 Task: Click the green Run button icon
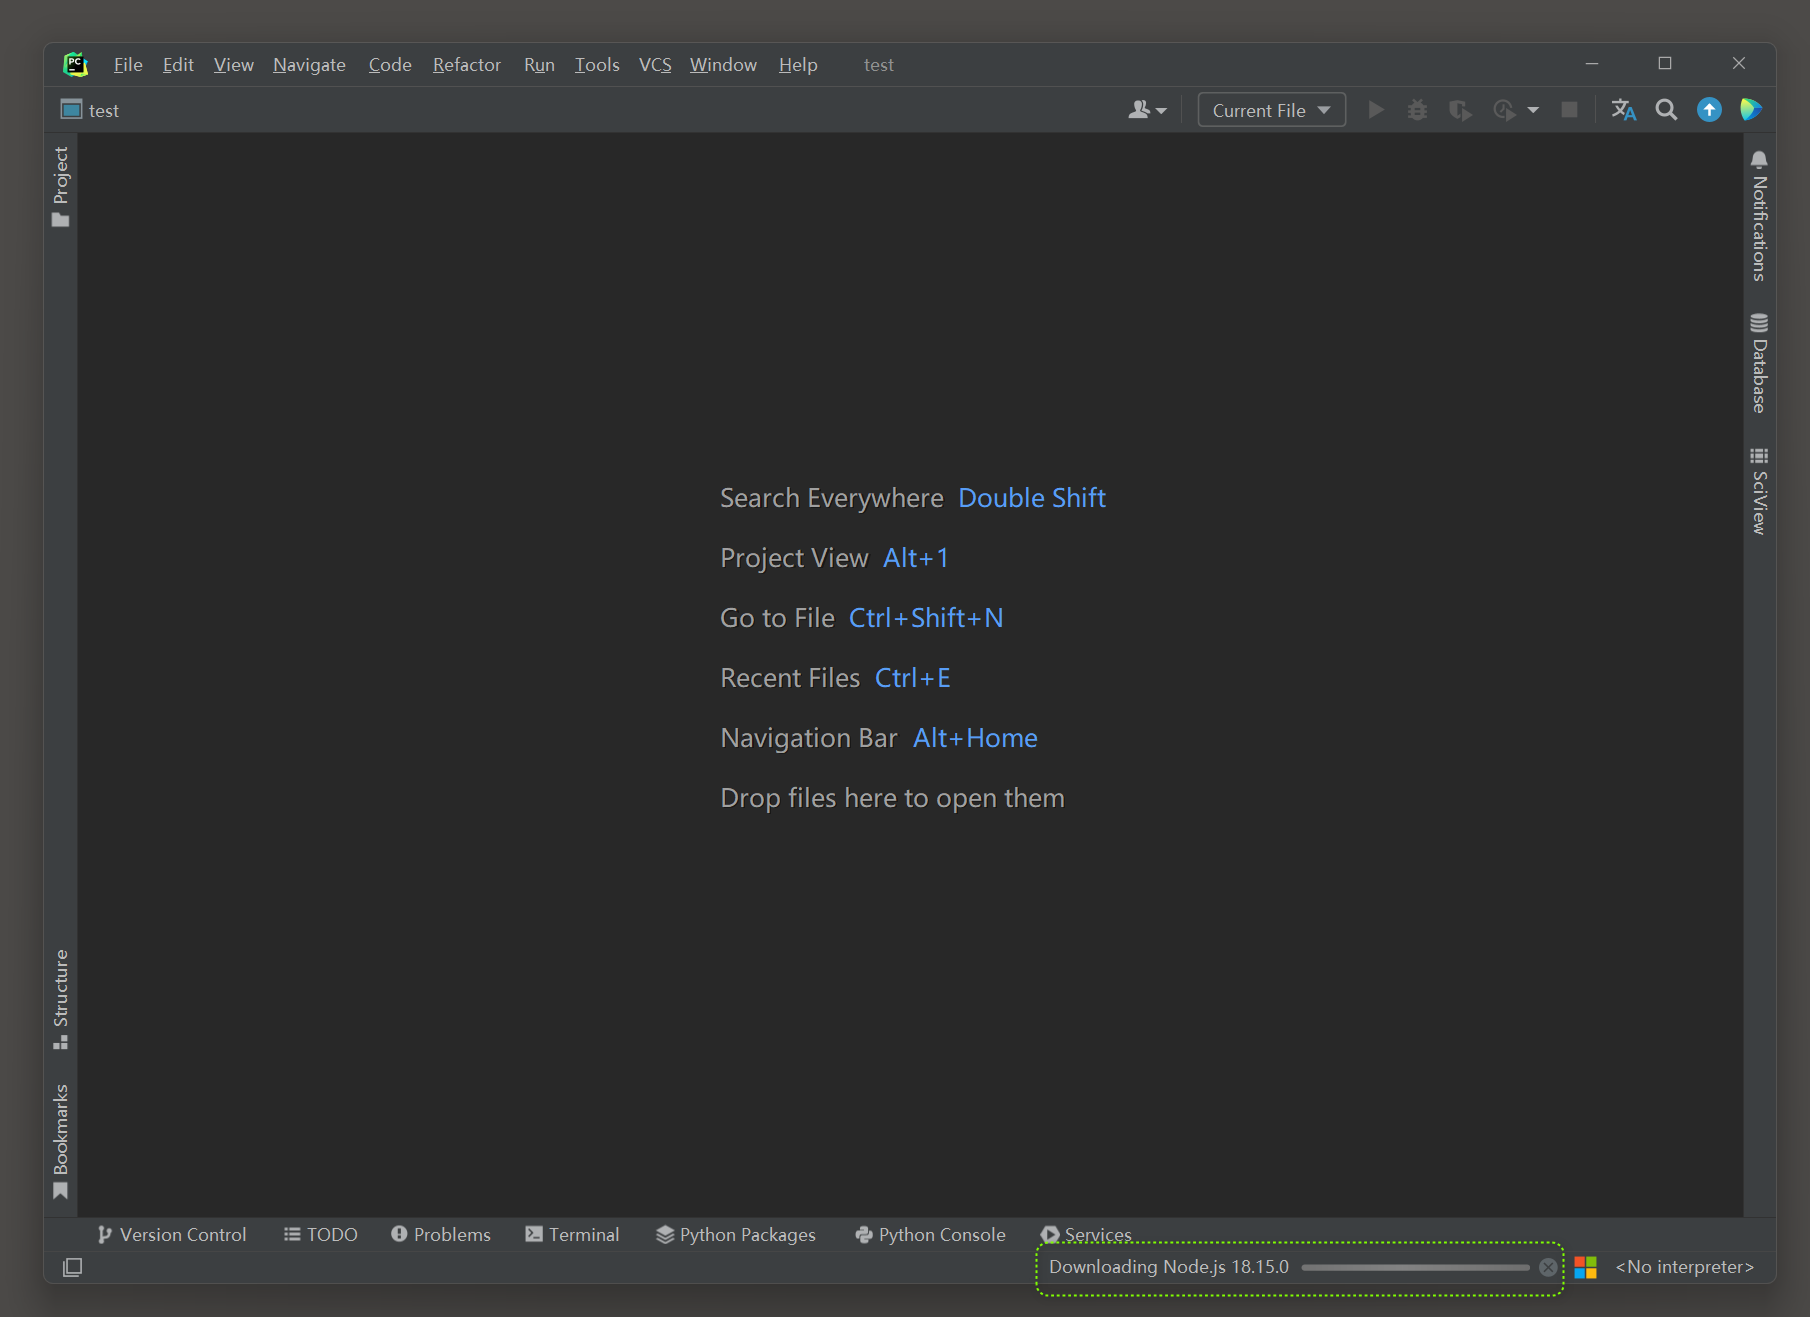coord(1376,110)
